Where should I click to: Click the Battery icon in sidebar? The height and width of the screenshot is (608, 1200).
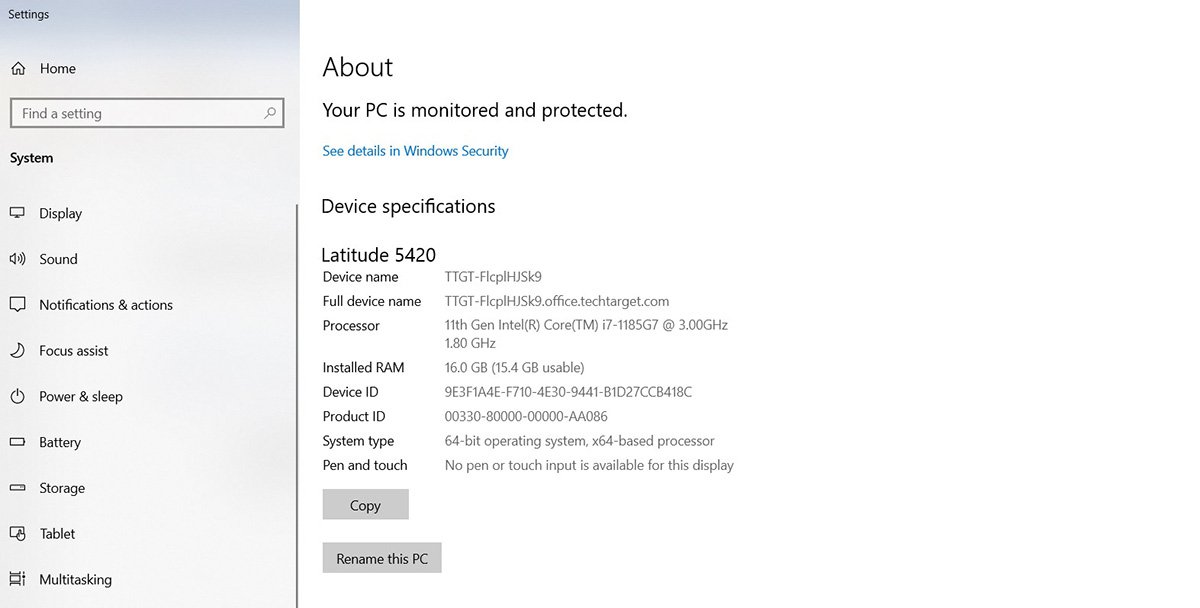17,442
